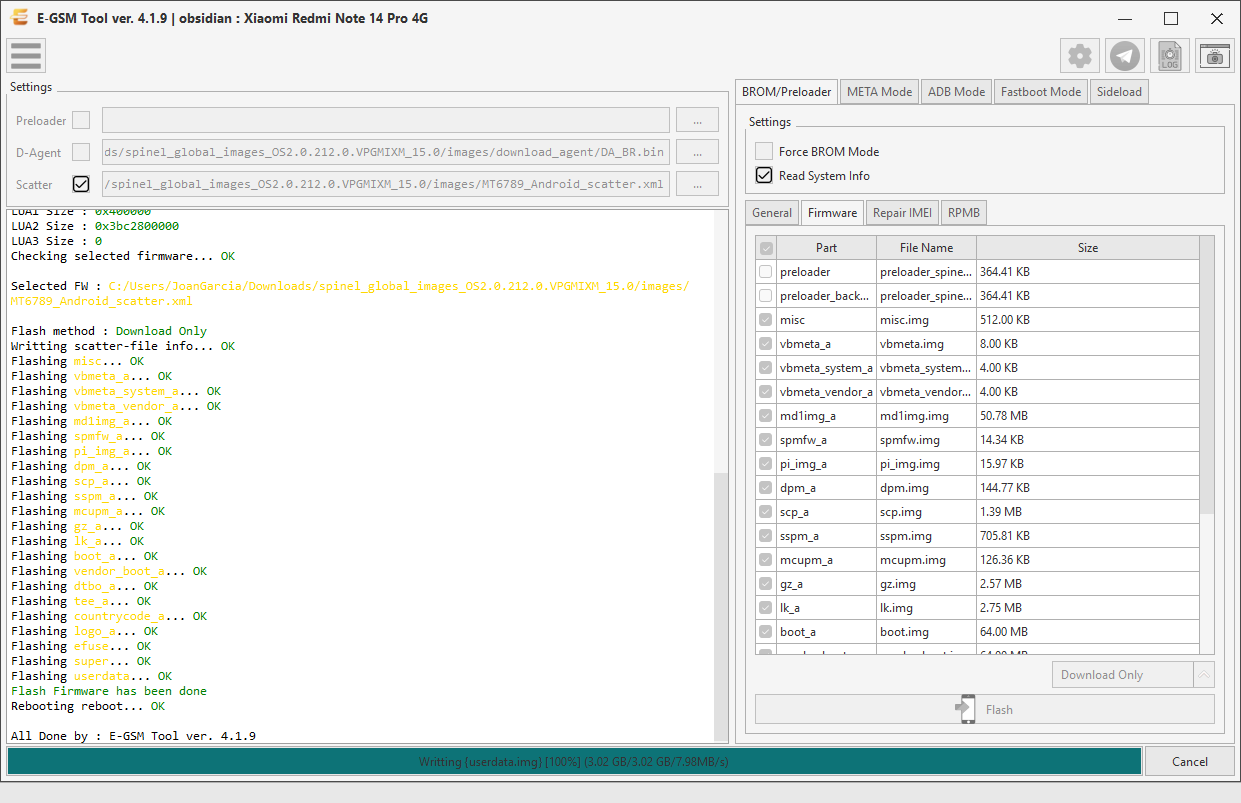Open the Repair IMEI tab
The height and width of the screenshot is (803, 1241).
point(902,212)
